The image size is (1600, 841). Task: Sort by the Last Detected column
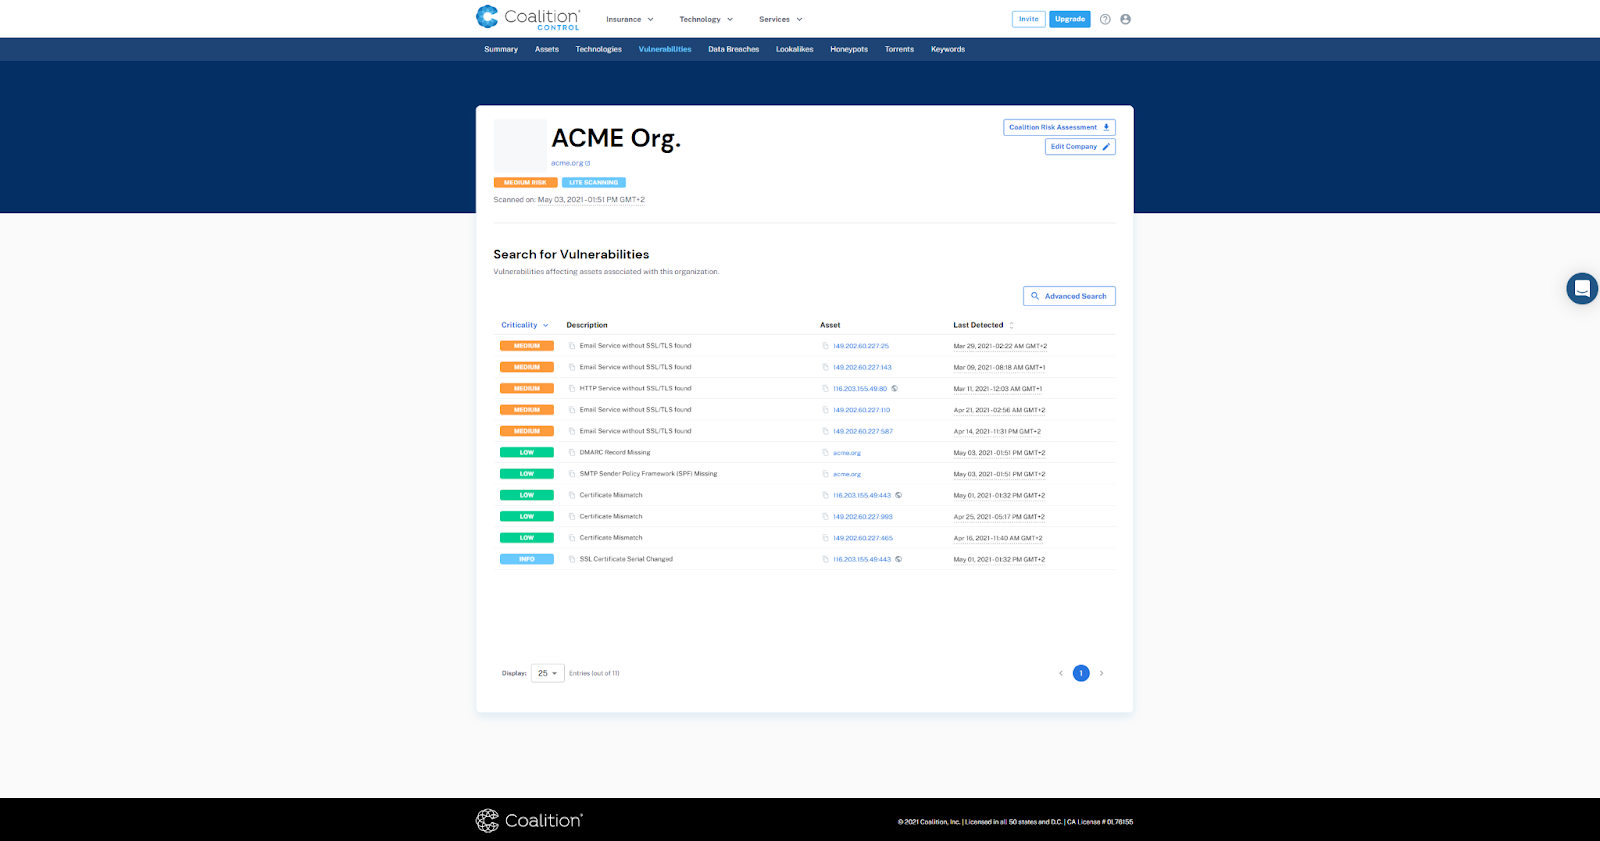click(983, 325)
